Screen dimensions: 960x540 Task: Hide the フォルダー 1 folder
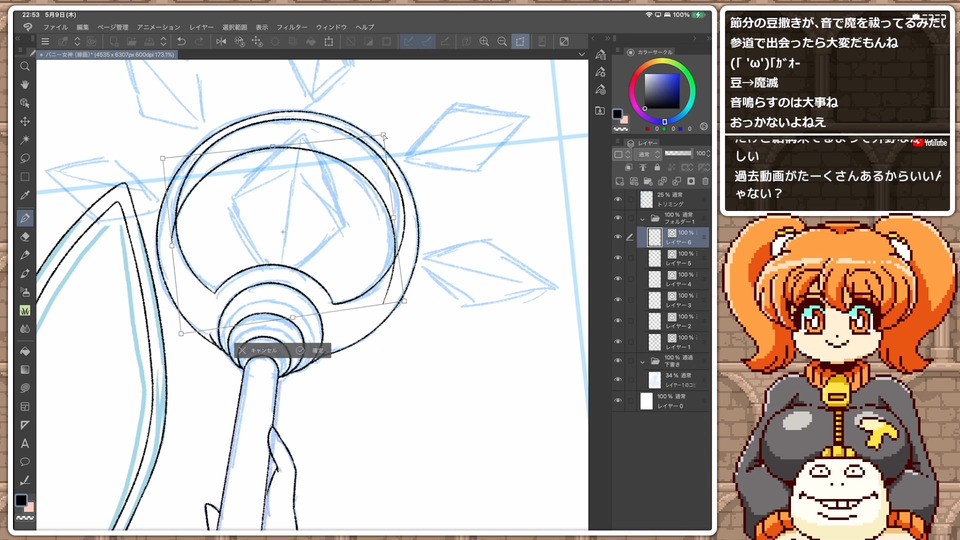(618, 218)
